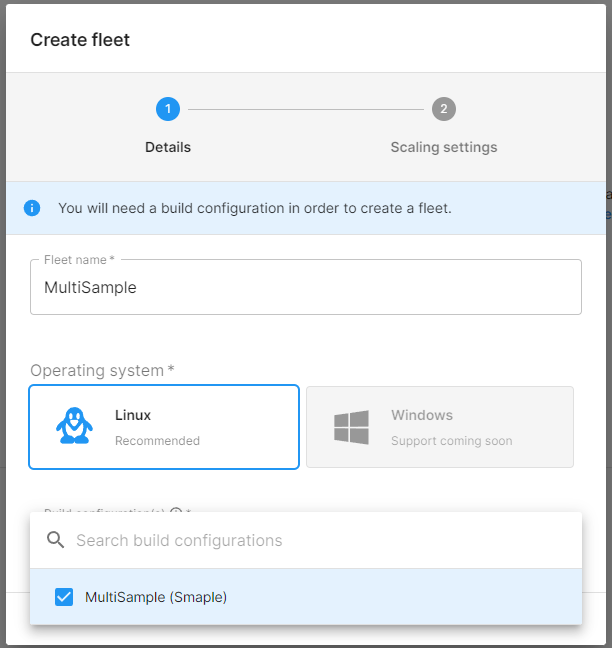612x648 pixels.
Task: Focus the Fleet name text field
Action: [305, 288]
